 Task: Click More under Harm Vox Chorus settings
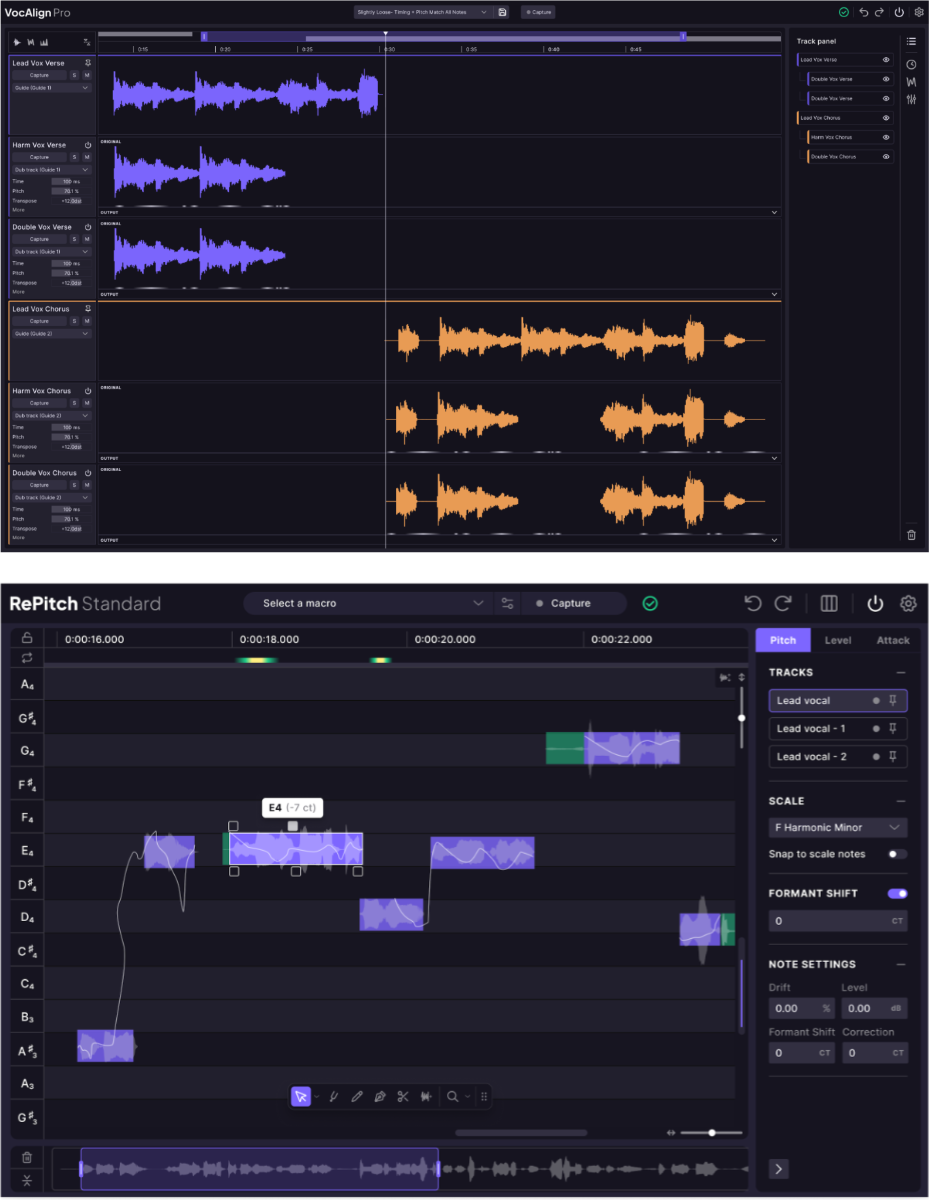[x=18, y=455]
